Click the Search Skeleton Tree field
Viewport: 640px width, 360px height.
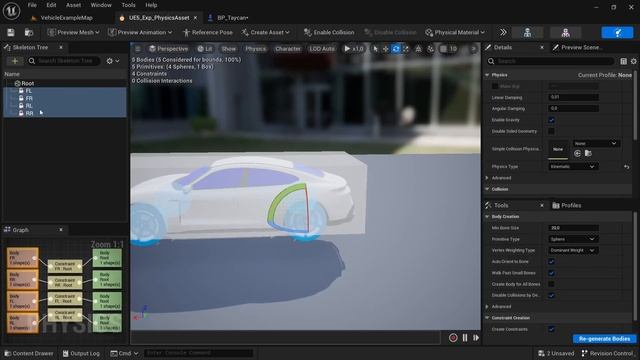pyautogui.click(x=63, y=61)
